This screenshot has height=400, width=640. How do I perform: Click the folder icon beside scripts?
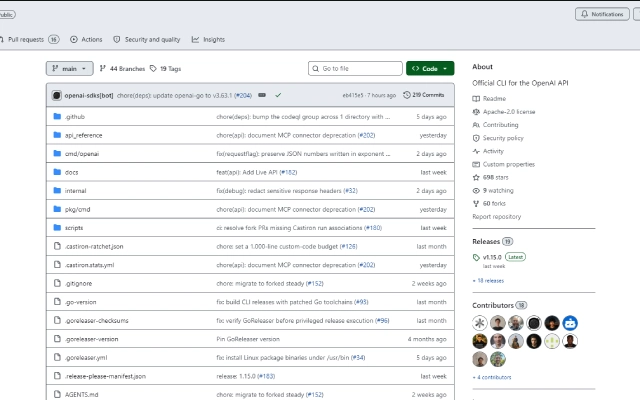tap(57, 227)
